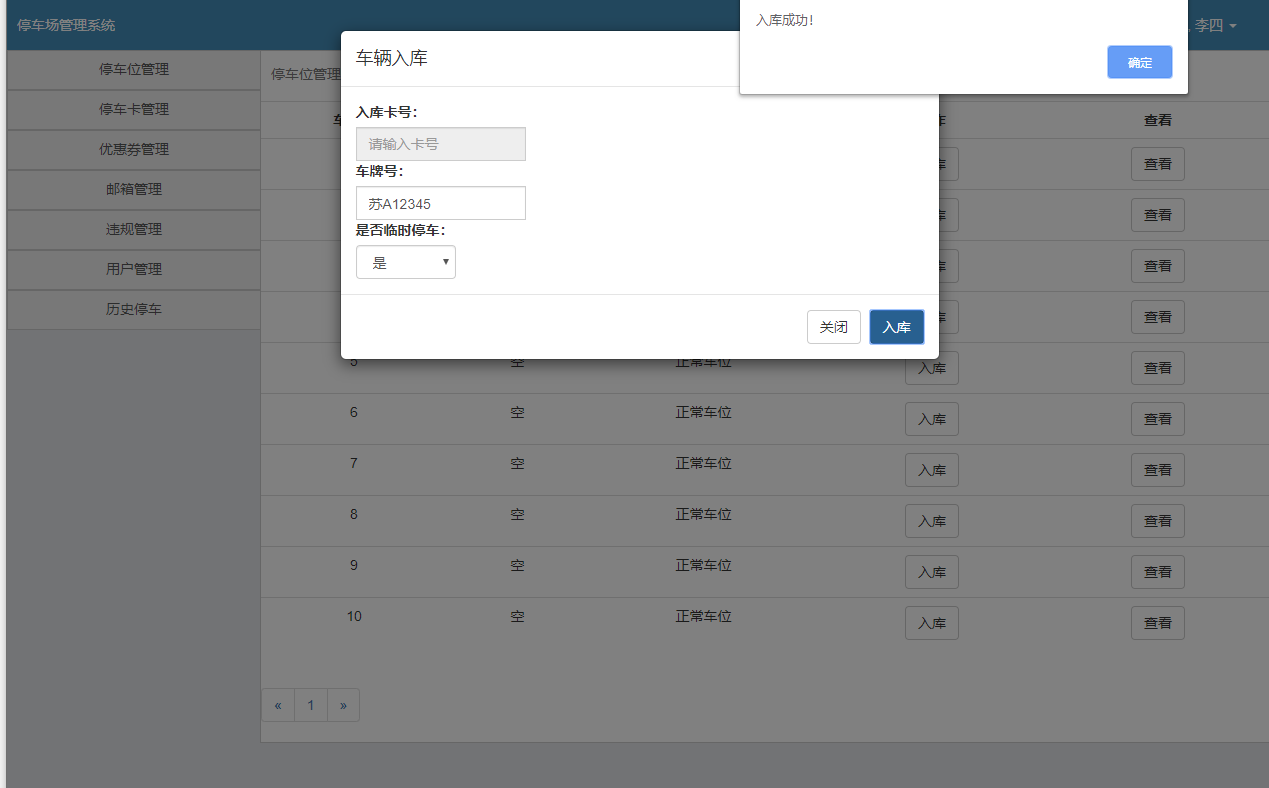1269x788 pixels.
Task: Confirm the 入库成功 success alert with 确定
Action: (x=1139, y=62)
